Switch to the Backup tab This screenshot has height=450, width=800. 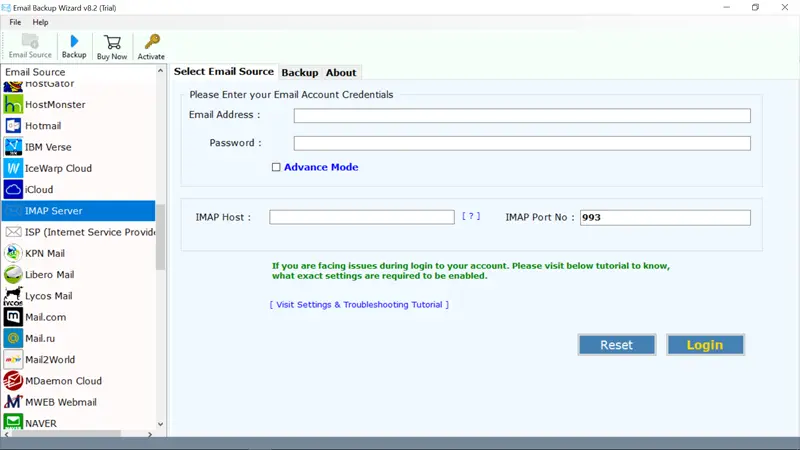tap(300, 72)
